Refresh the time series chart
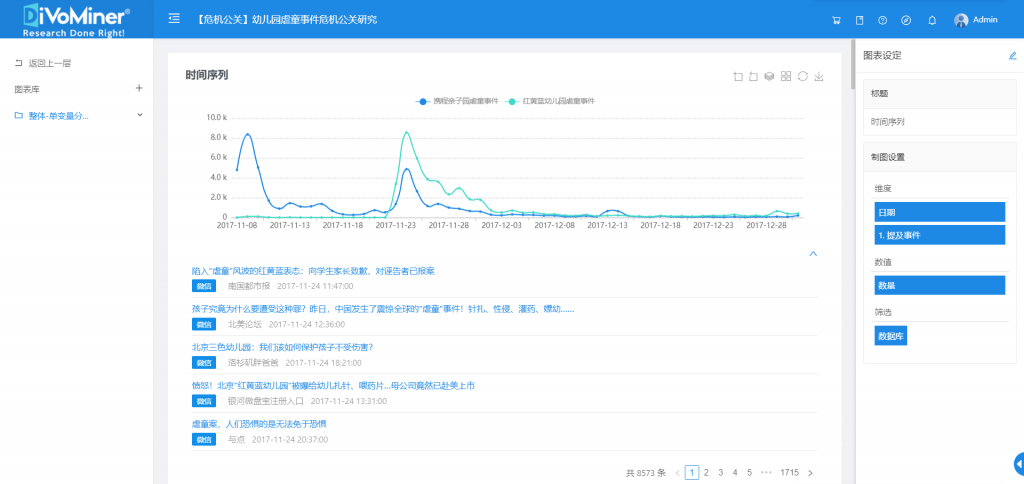The height and width of the screenshot is (484, 1024). point(803,76)
